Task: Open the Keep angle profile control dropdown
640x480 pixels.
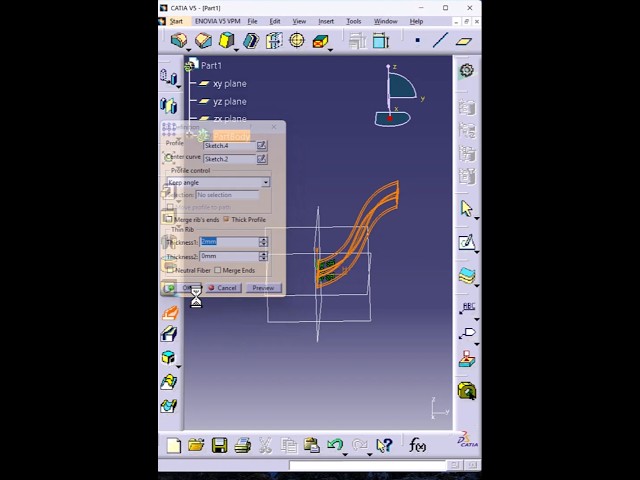Action: click(x=266, y=182)
